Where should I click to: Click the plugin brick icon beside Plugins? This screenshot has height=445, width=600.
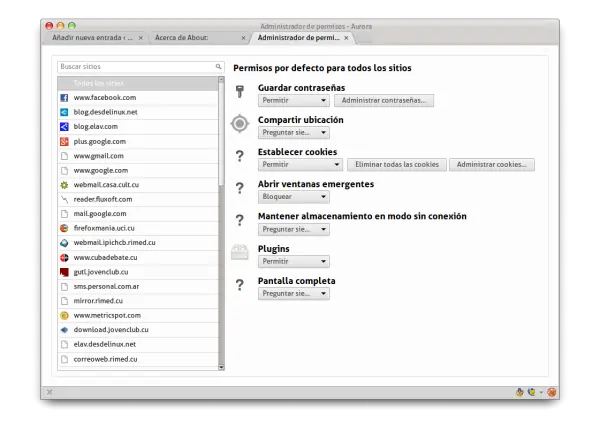[240, 252]
